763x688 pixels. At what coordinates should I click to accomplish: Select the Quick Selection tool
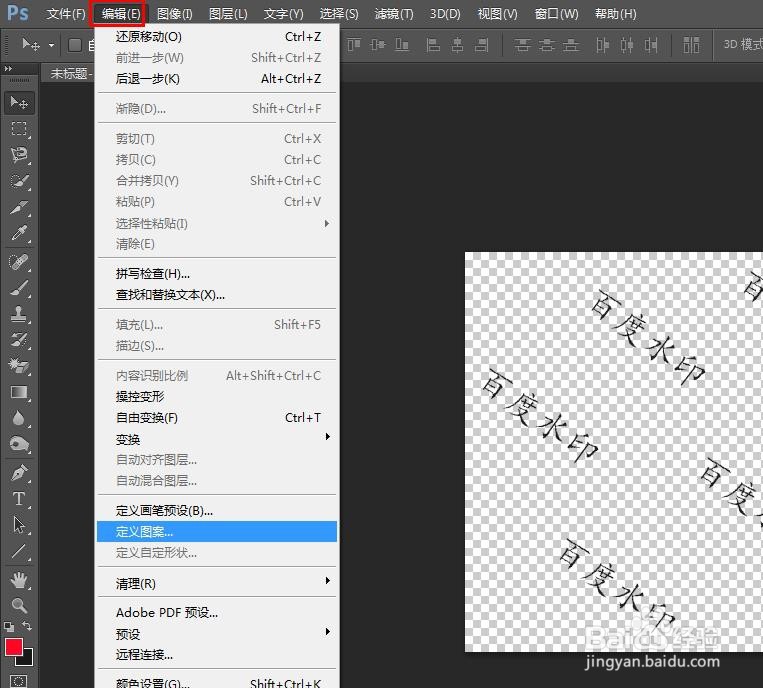19,181
